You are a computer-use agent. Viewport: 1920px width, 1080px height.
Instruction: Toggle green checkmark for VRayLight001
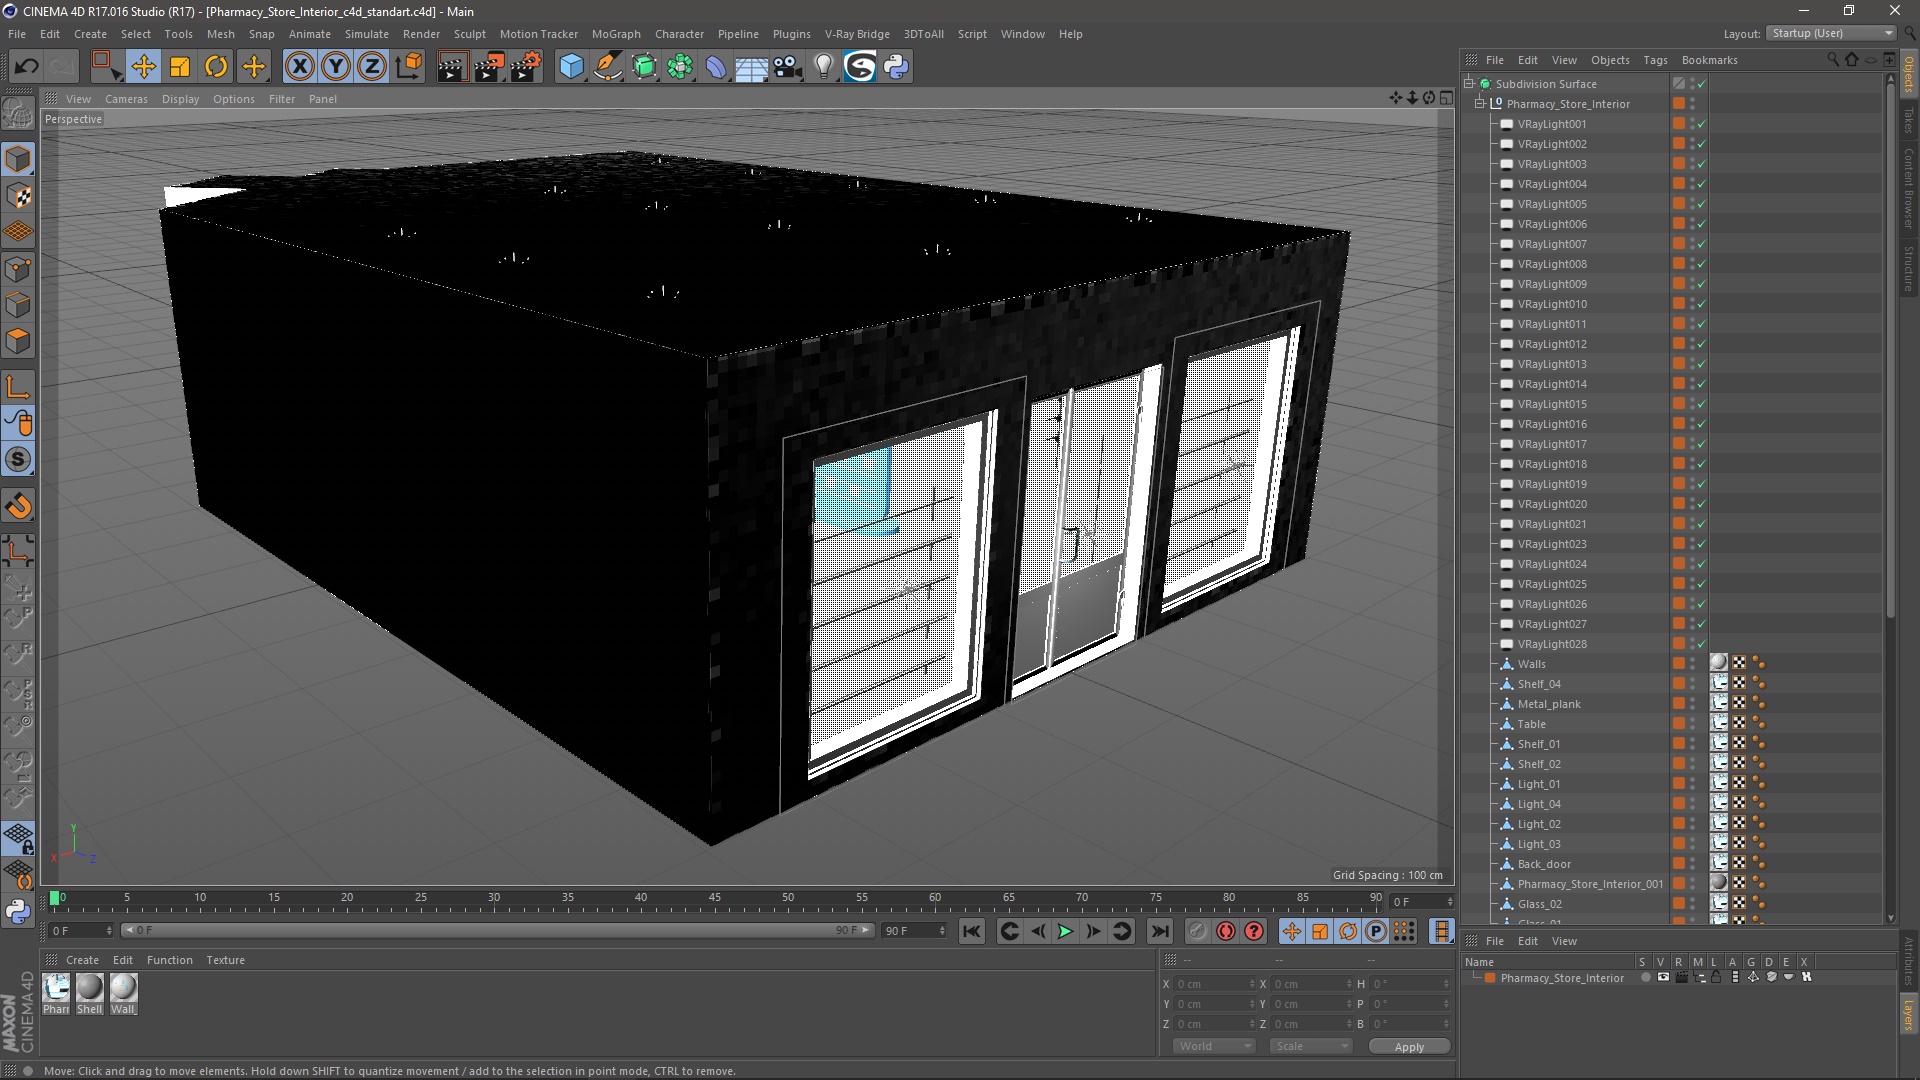point(1701,124)
